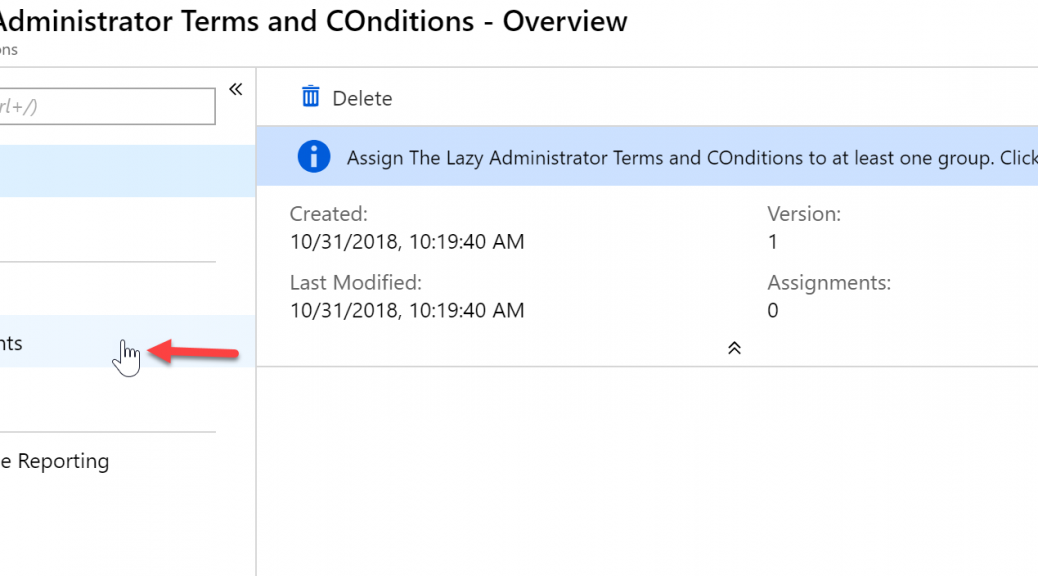Click the Version: field label
The image size is (1038, 576).
click(x=804, y=214)
